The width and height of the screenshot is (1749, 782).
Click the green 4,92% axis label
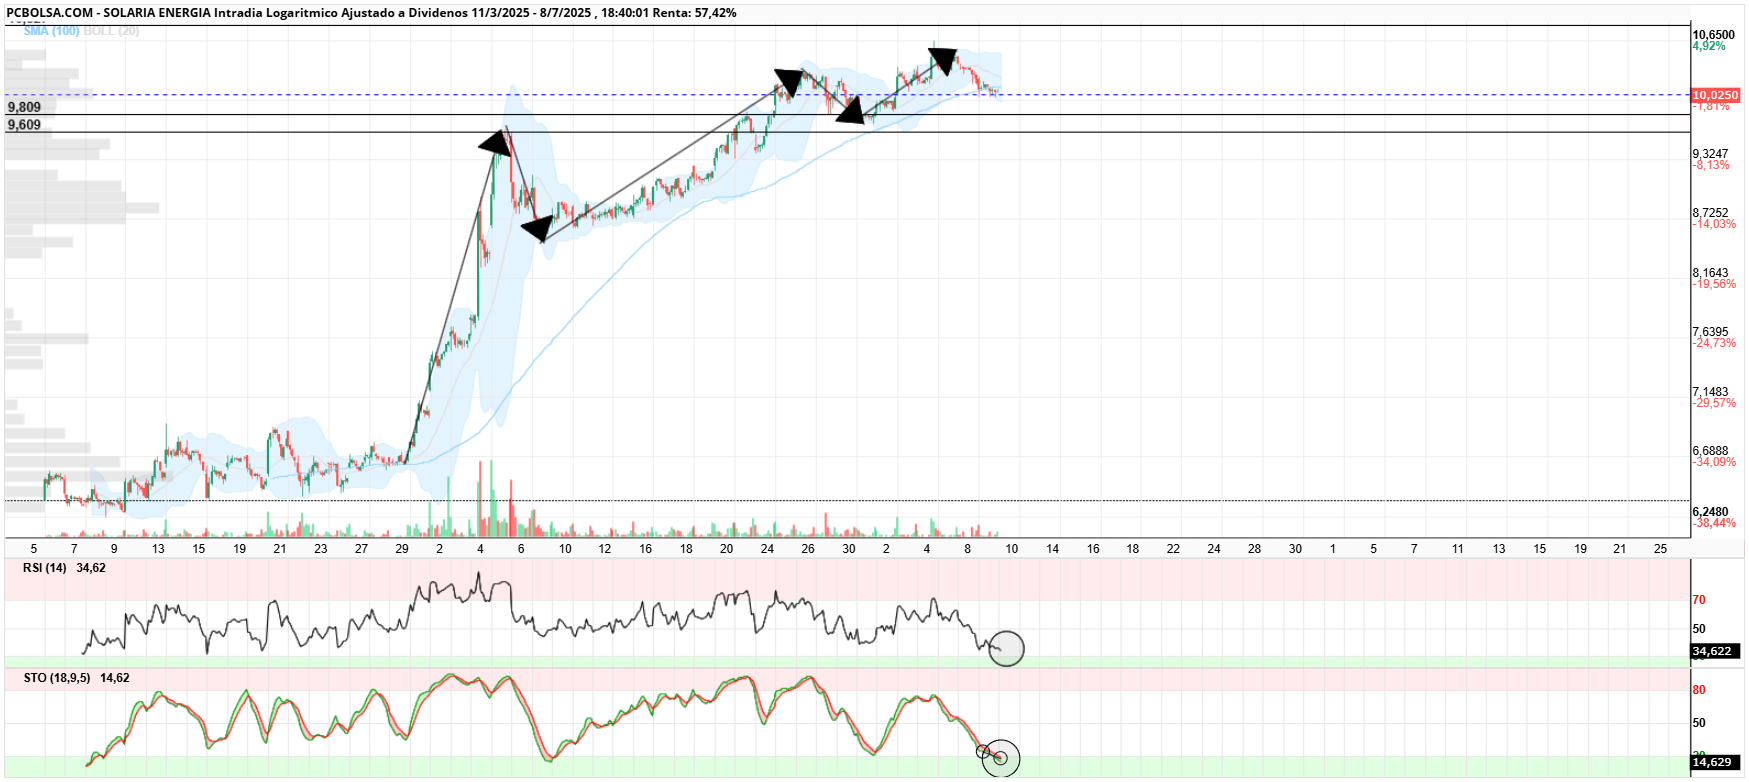[x=1708, y=46]
